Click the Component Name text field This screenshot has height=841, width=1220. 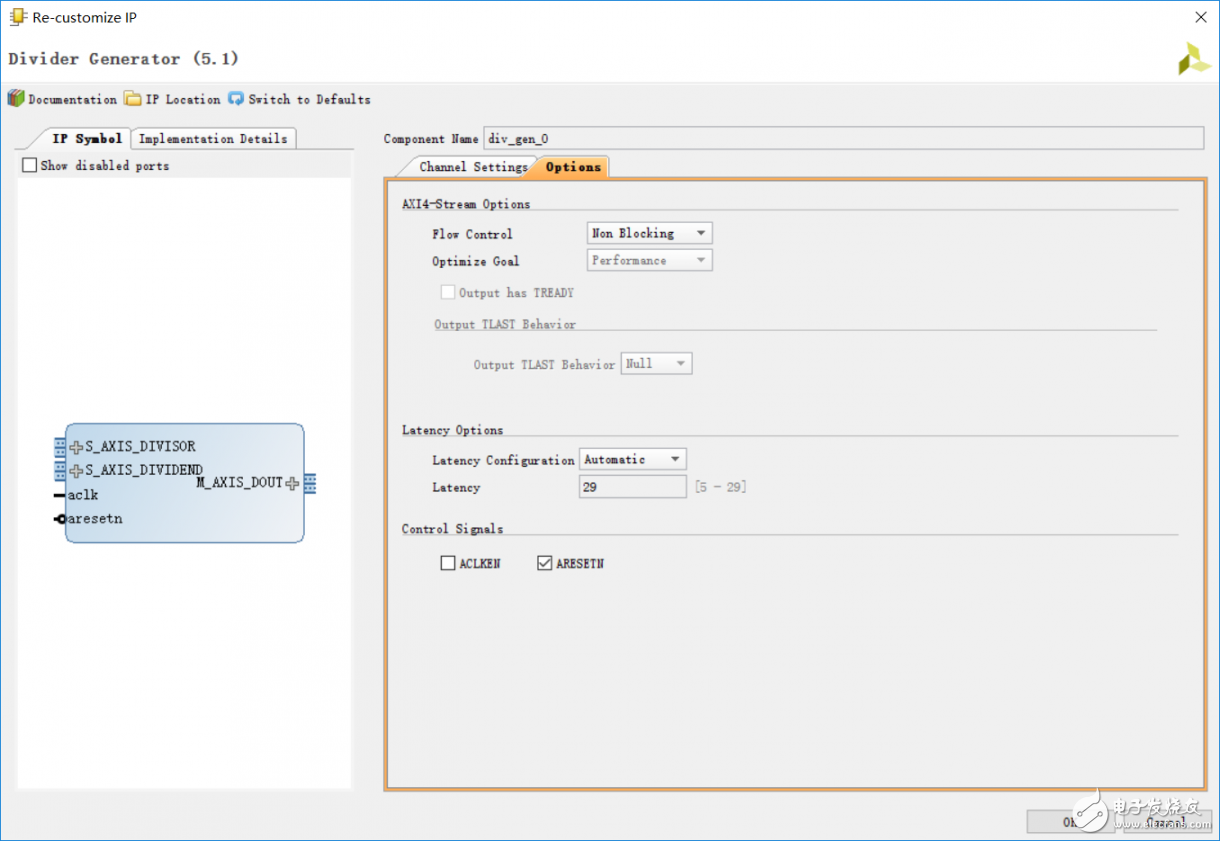coord(843,139)
